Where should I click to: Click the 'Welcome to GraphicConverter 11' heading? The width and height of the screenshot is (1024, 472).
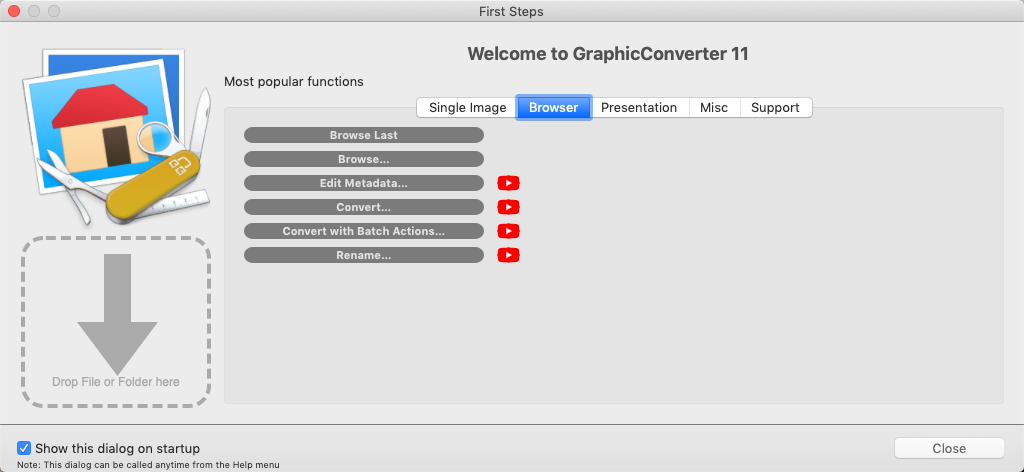click(x=607, y=54)
